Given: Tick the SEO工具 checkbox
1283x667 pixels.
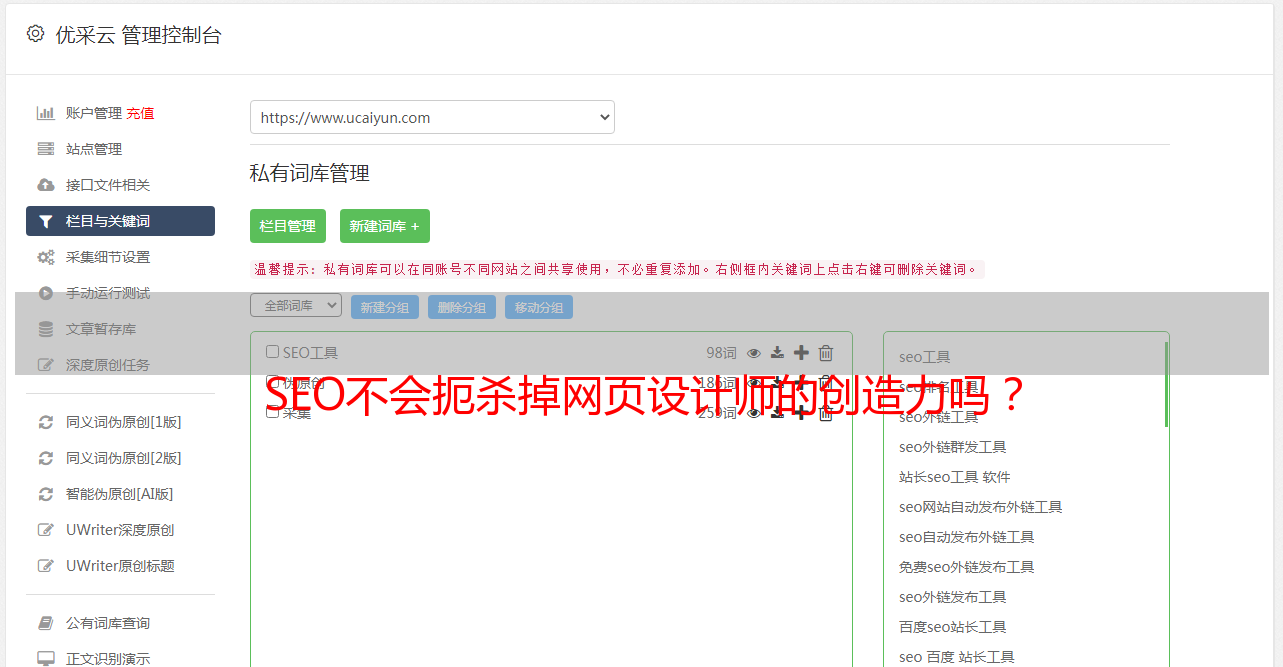Looking at the screenshot, I should [x=272, y=352].
